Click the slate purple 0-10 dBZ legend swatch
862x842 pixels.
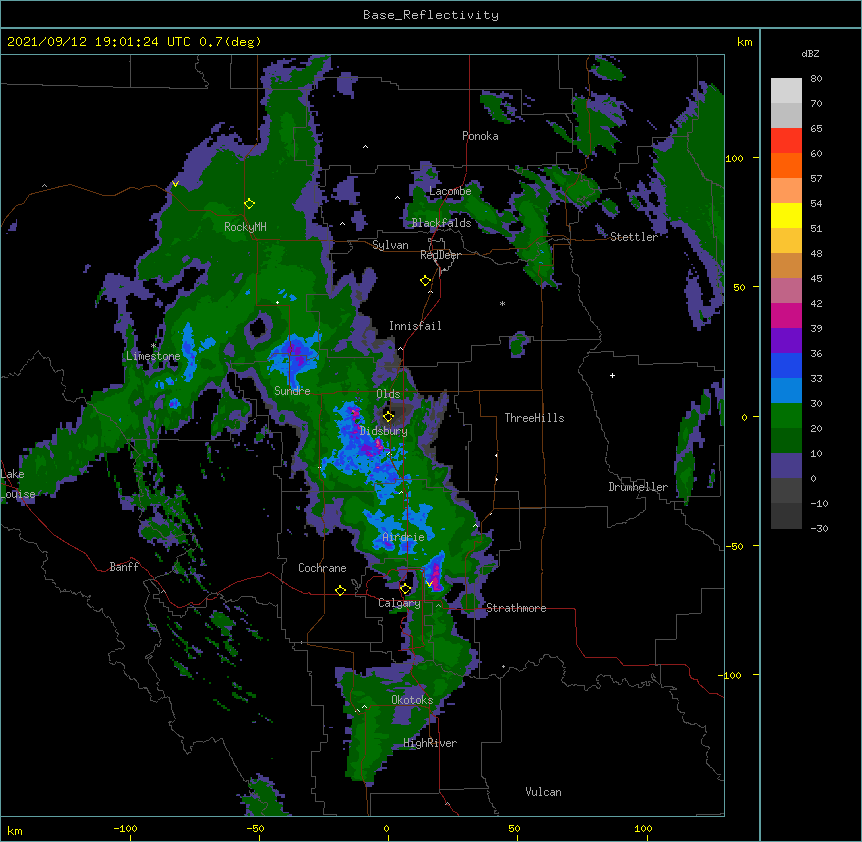click(786, 466)
